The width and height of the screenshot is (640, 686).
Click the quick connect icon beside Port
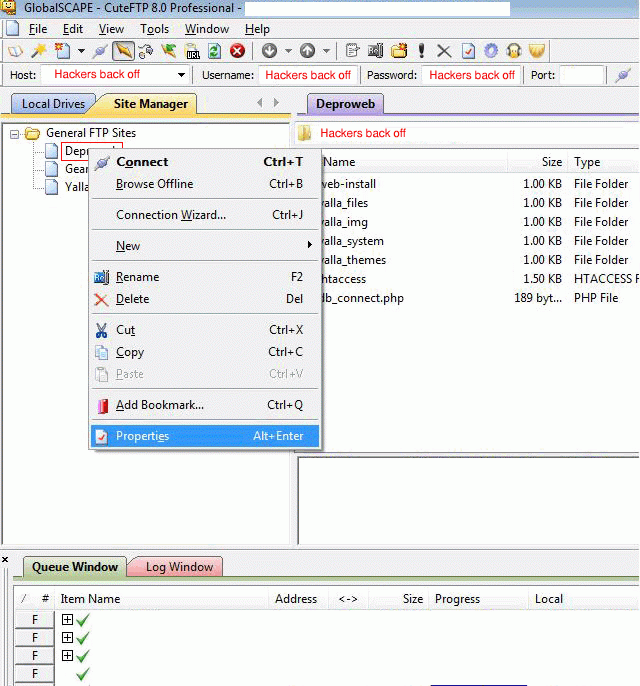tap(622, 75)
